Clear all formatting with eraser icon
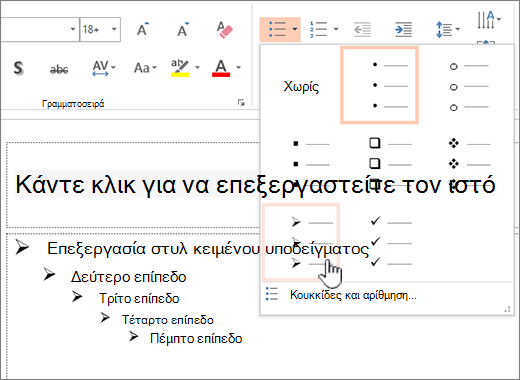 [224, 30]
